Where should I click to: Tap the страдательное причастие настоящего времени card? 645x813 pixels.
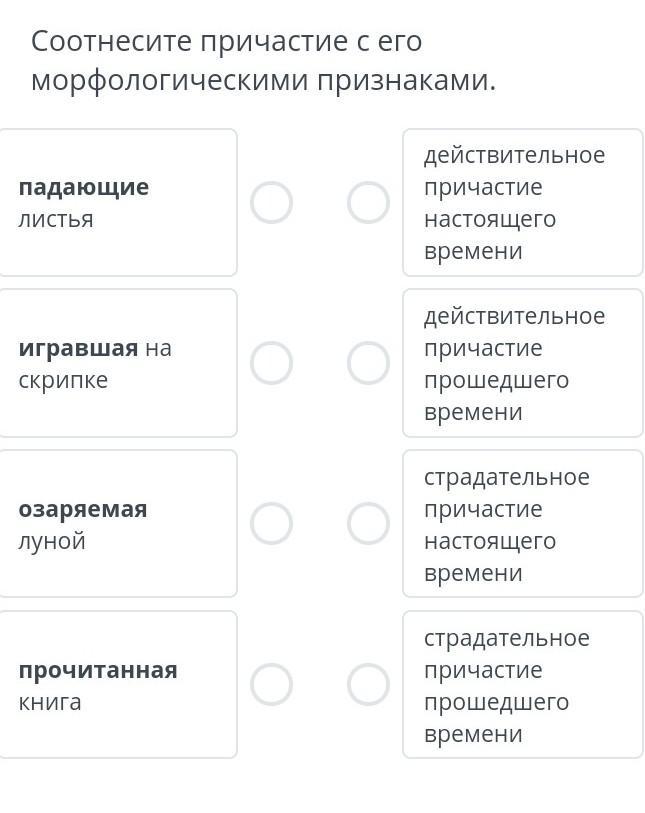coord(522,524)
